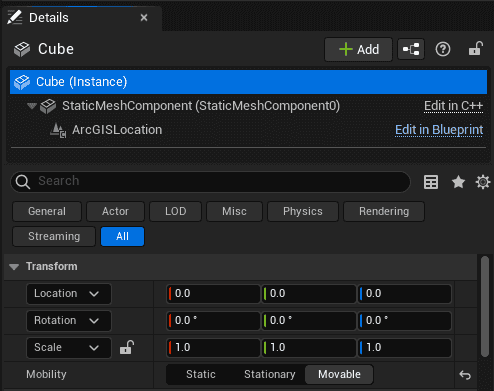The width and height of the screenshot is (494, 391).
Task: Click the Scale Z value field
Action: click(x=405, y=348)
